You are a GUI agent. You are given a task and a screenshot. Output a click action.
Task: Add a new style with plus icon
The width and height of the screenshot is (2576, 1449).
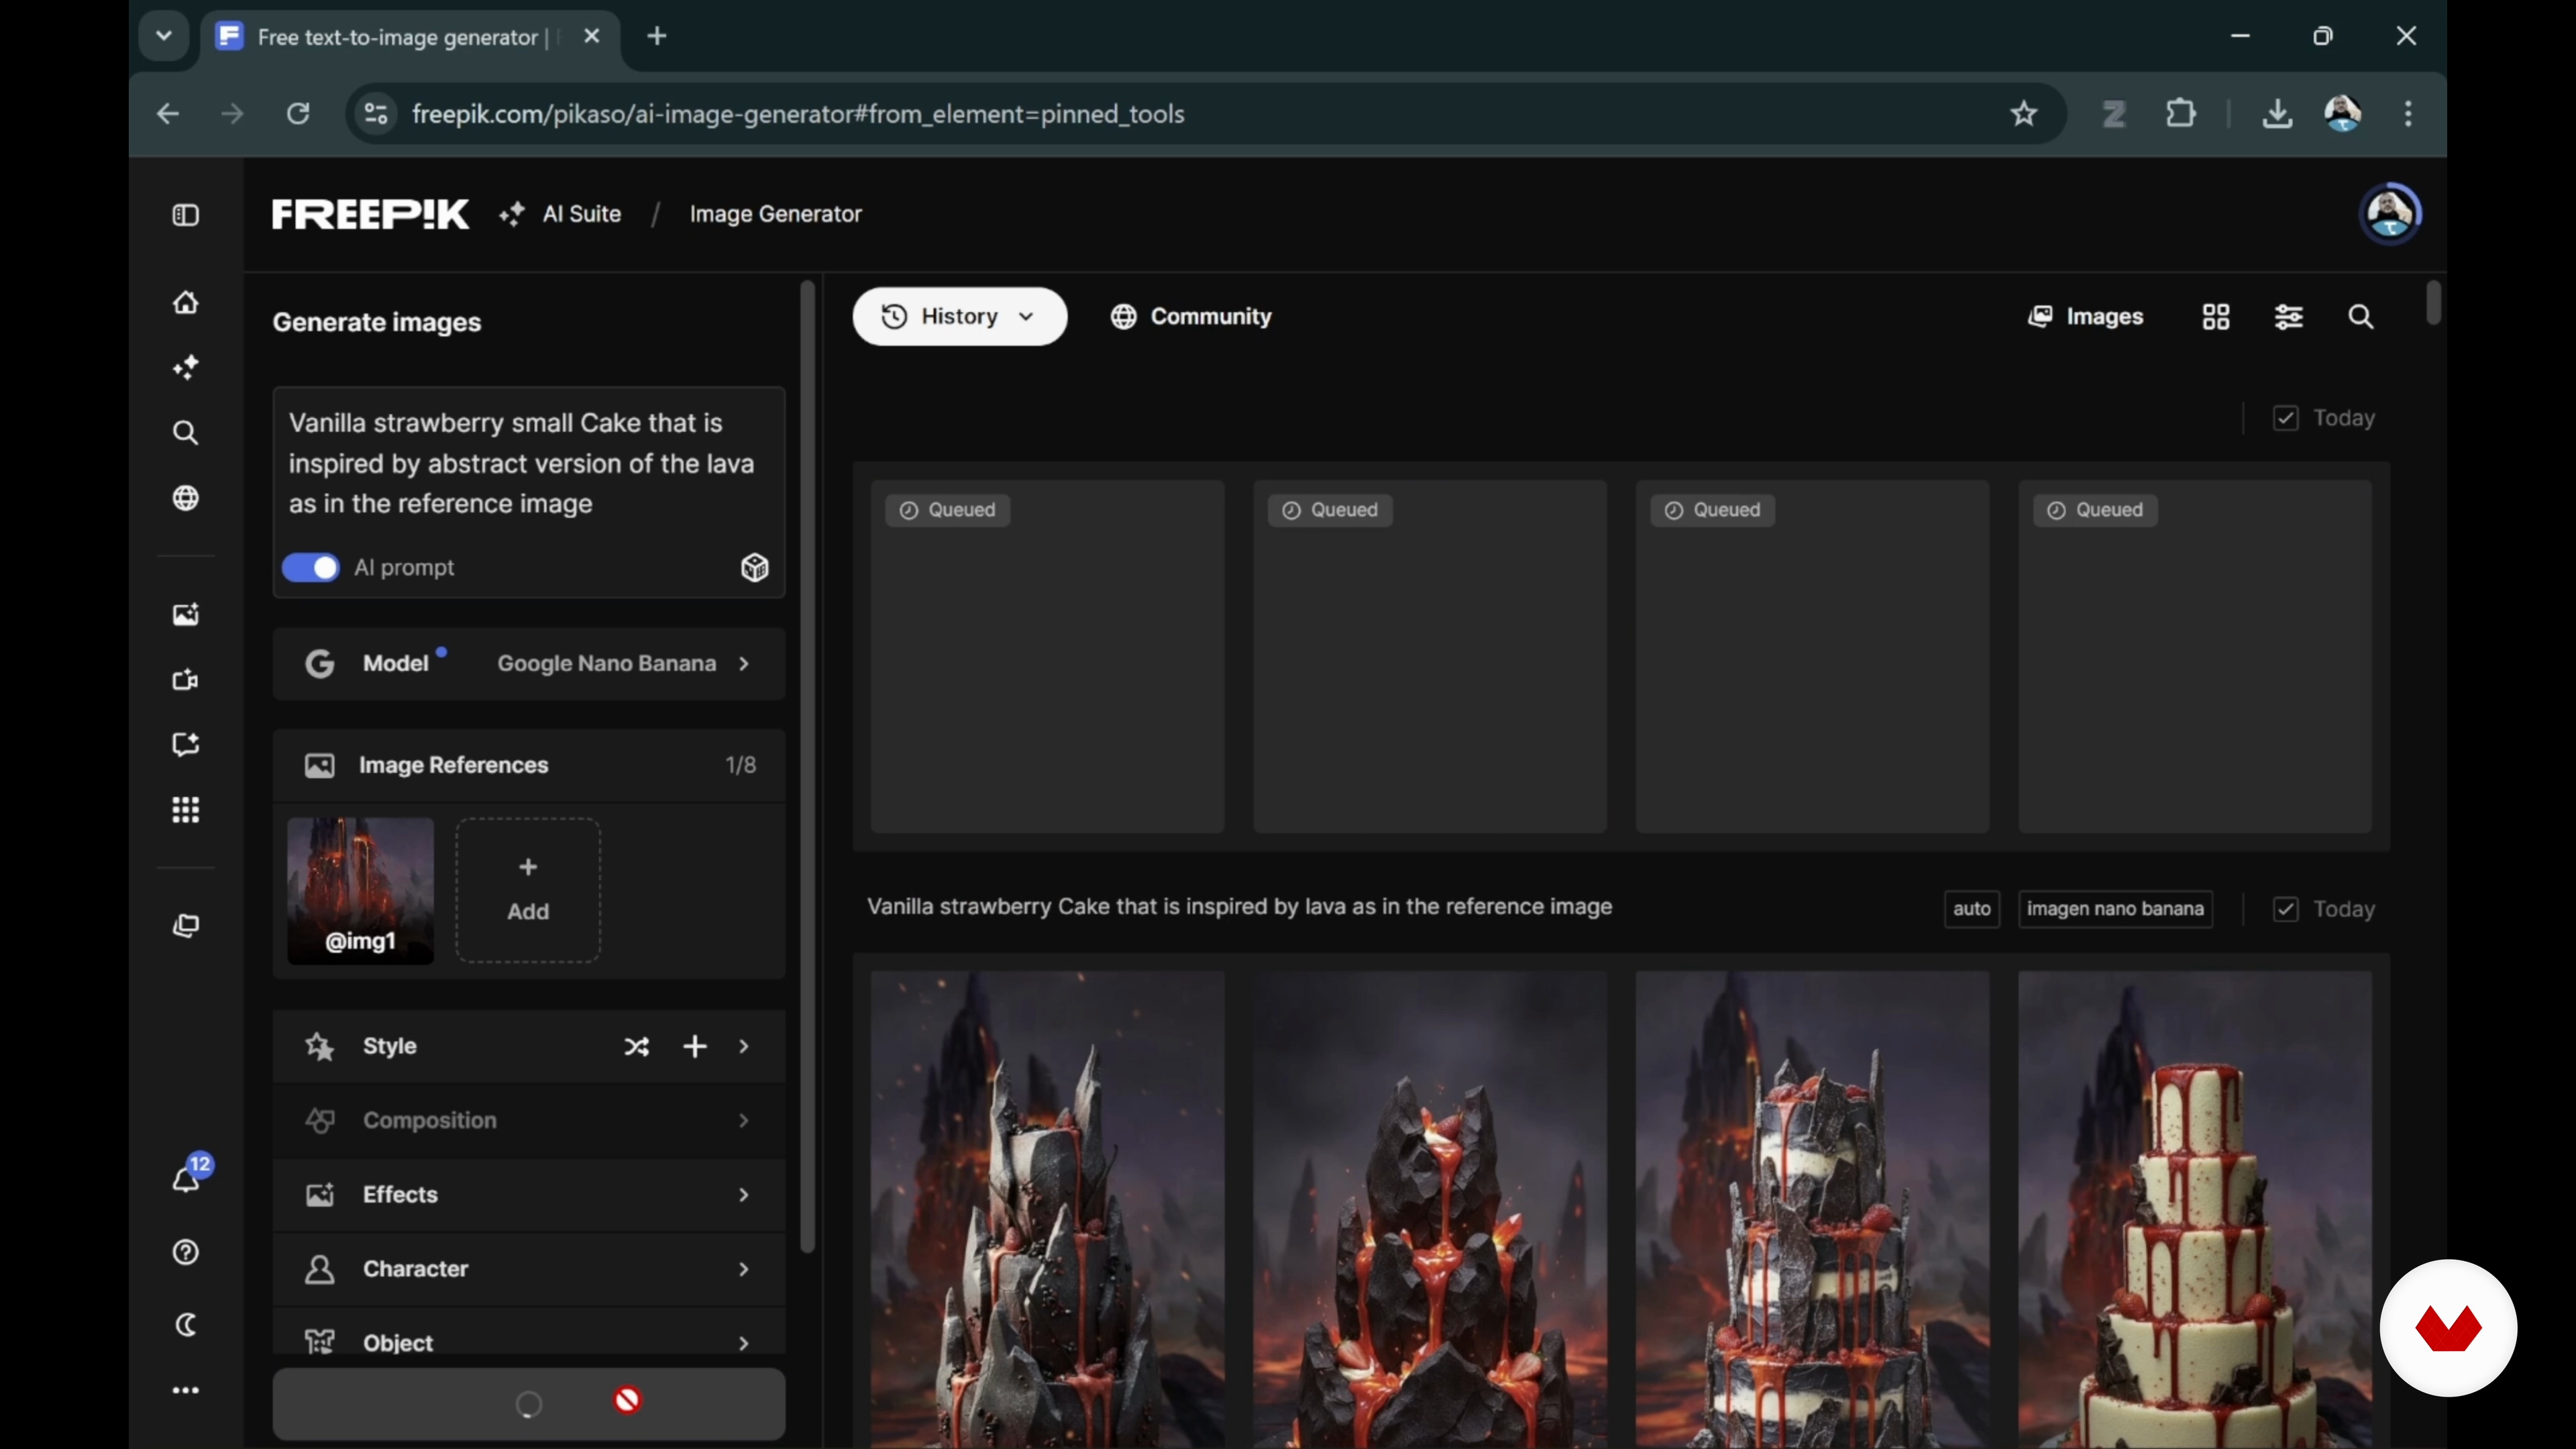(x=695, y=1046)
